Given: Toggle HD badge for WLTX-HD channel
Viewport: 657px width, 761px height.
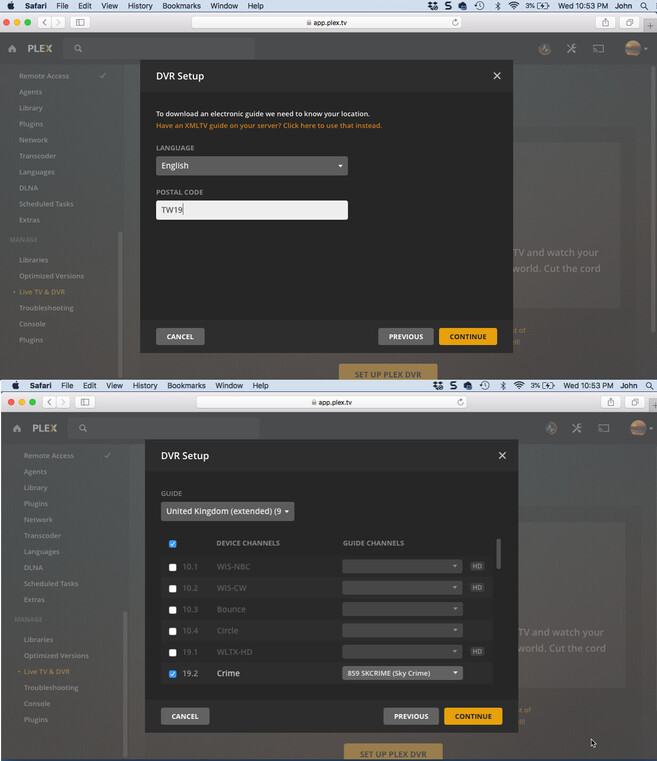Looking at the screenshot, I should [x=477, y=652].
